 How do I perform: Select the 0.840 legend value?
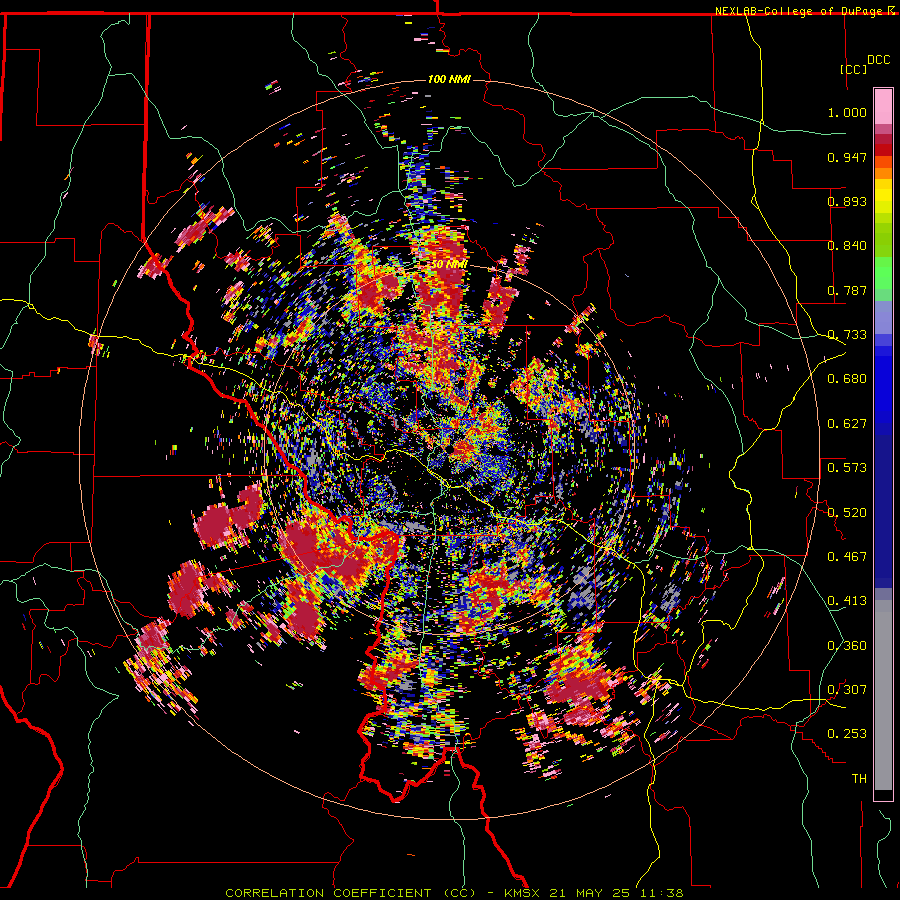tap(847, 246)
